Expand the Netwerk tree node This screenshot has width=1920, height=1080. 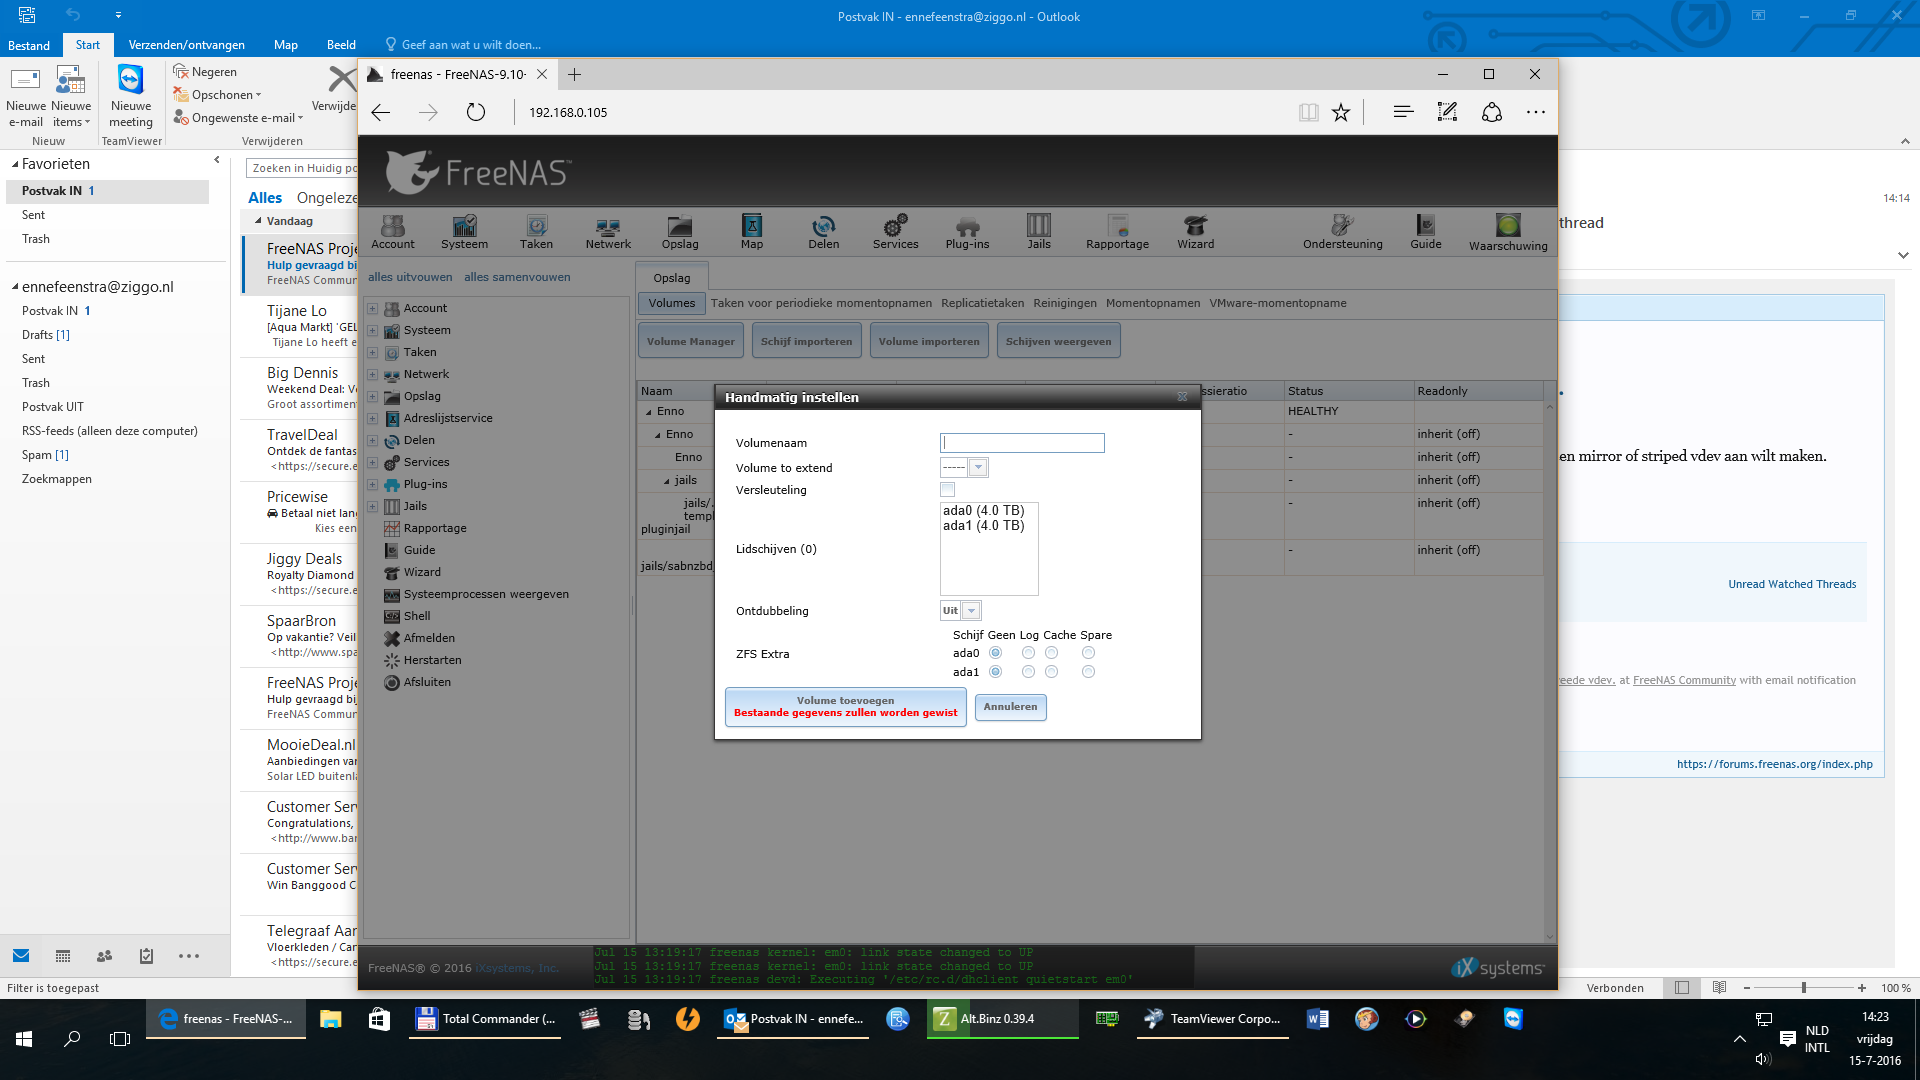[x=372, y=375]
